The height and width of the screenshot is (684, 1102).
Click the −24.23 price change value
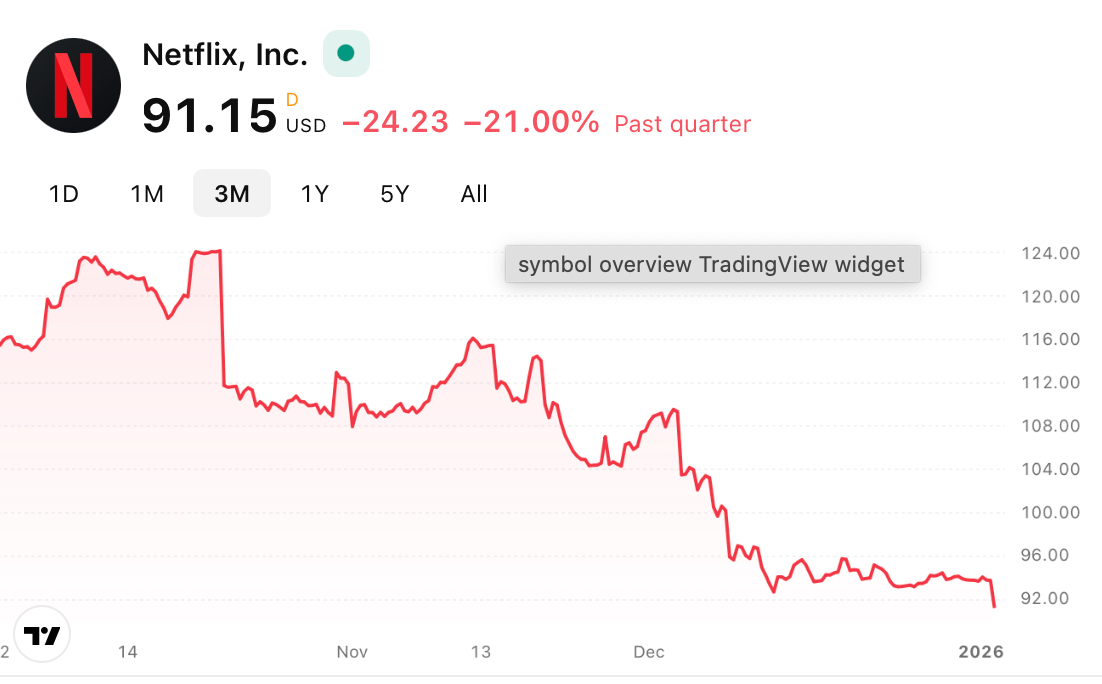395,123
